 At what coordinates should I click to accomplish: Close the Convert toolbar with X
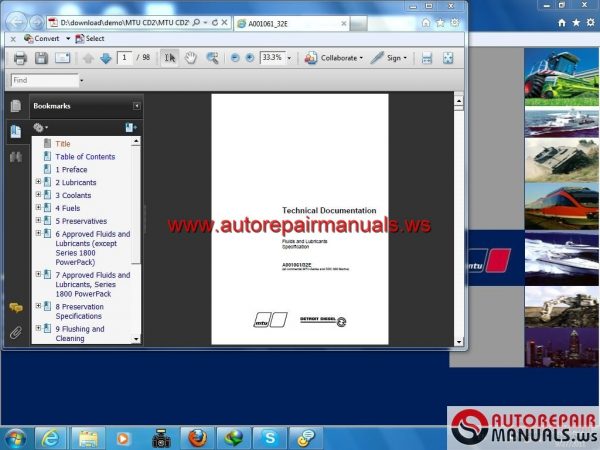13,39
